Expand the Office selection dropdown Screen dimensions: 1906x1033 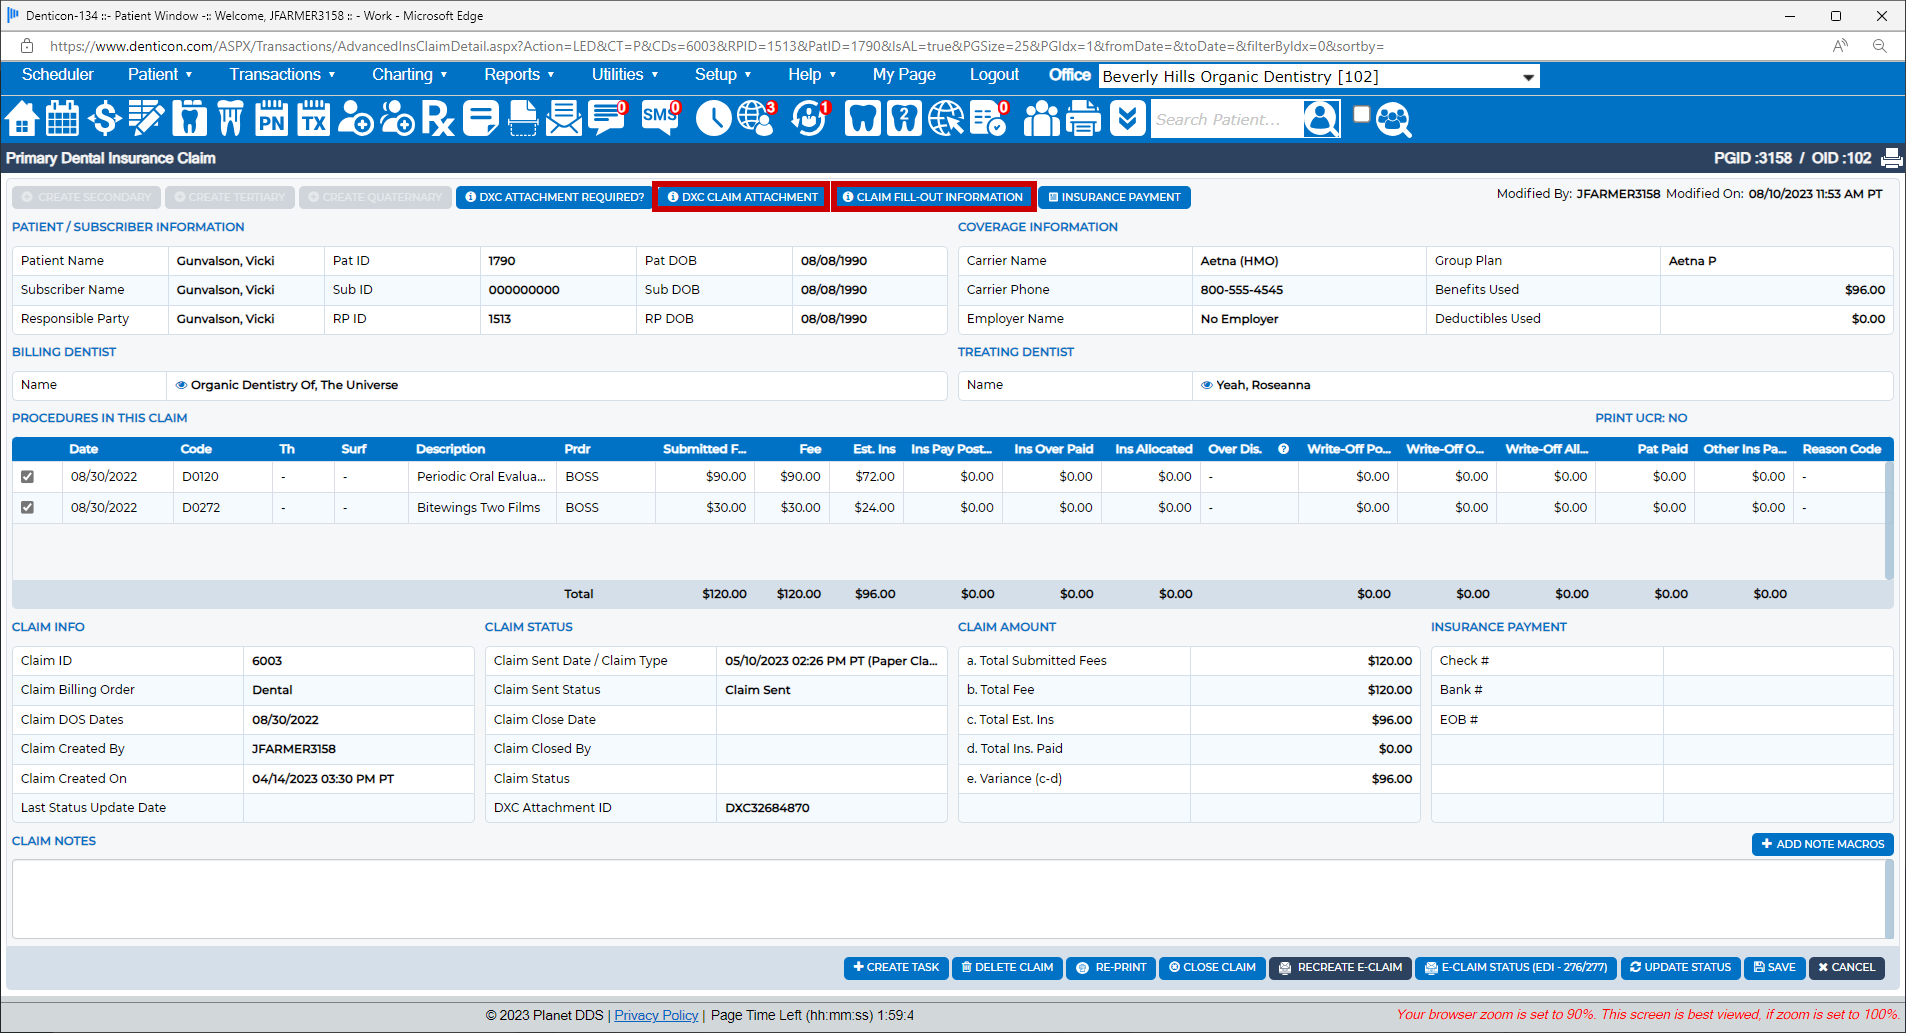[1528, 77]
